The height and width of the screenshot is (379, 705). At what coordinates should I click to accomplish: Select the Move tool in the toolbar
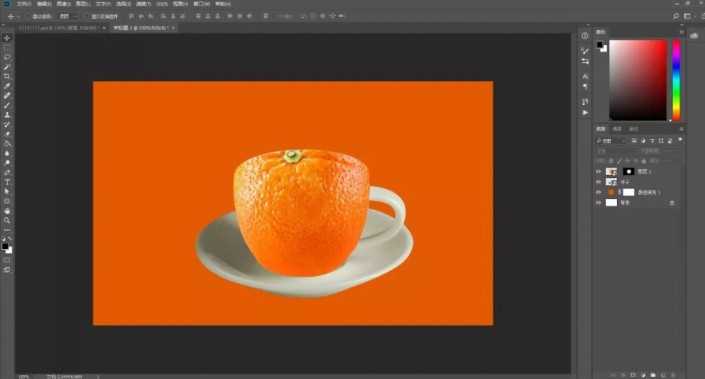point(7,38)
